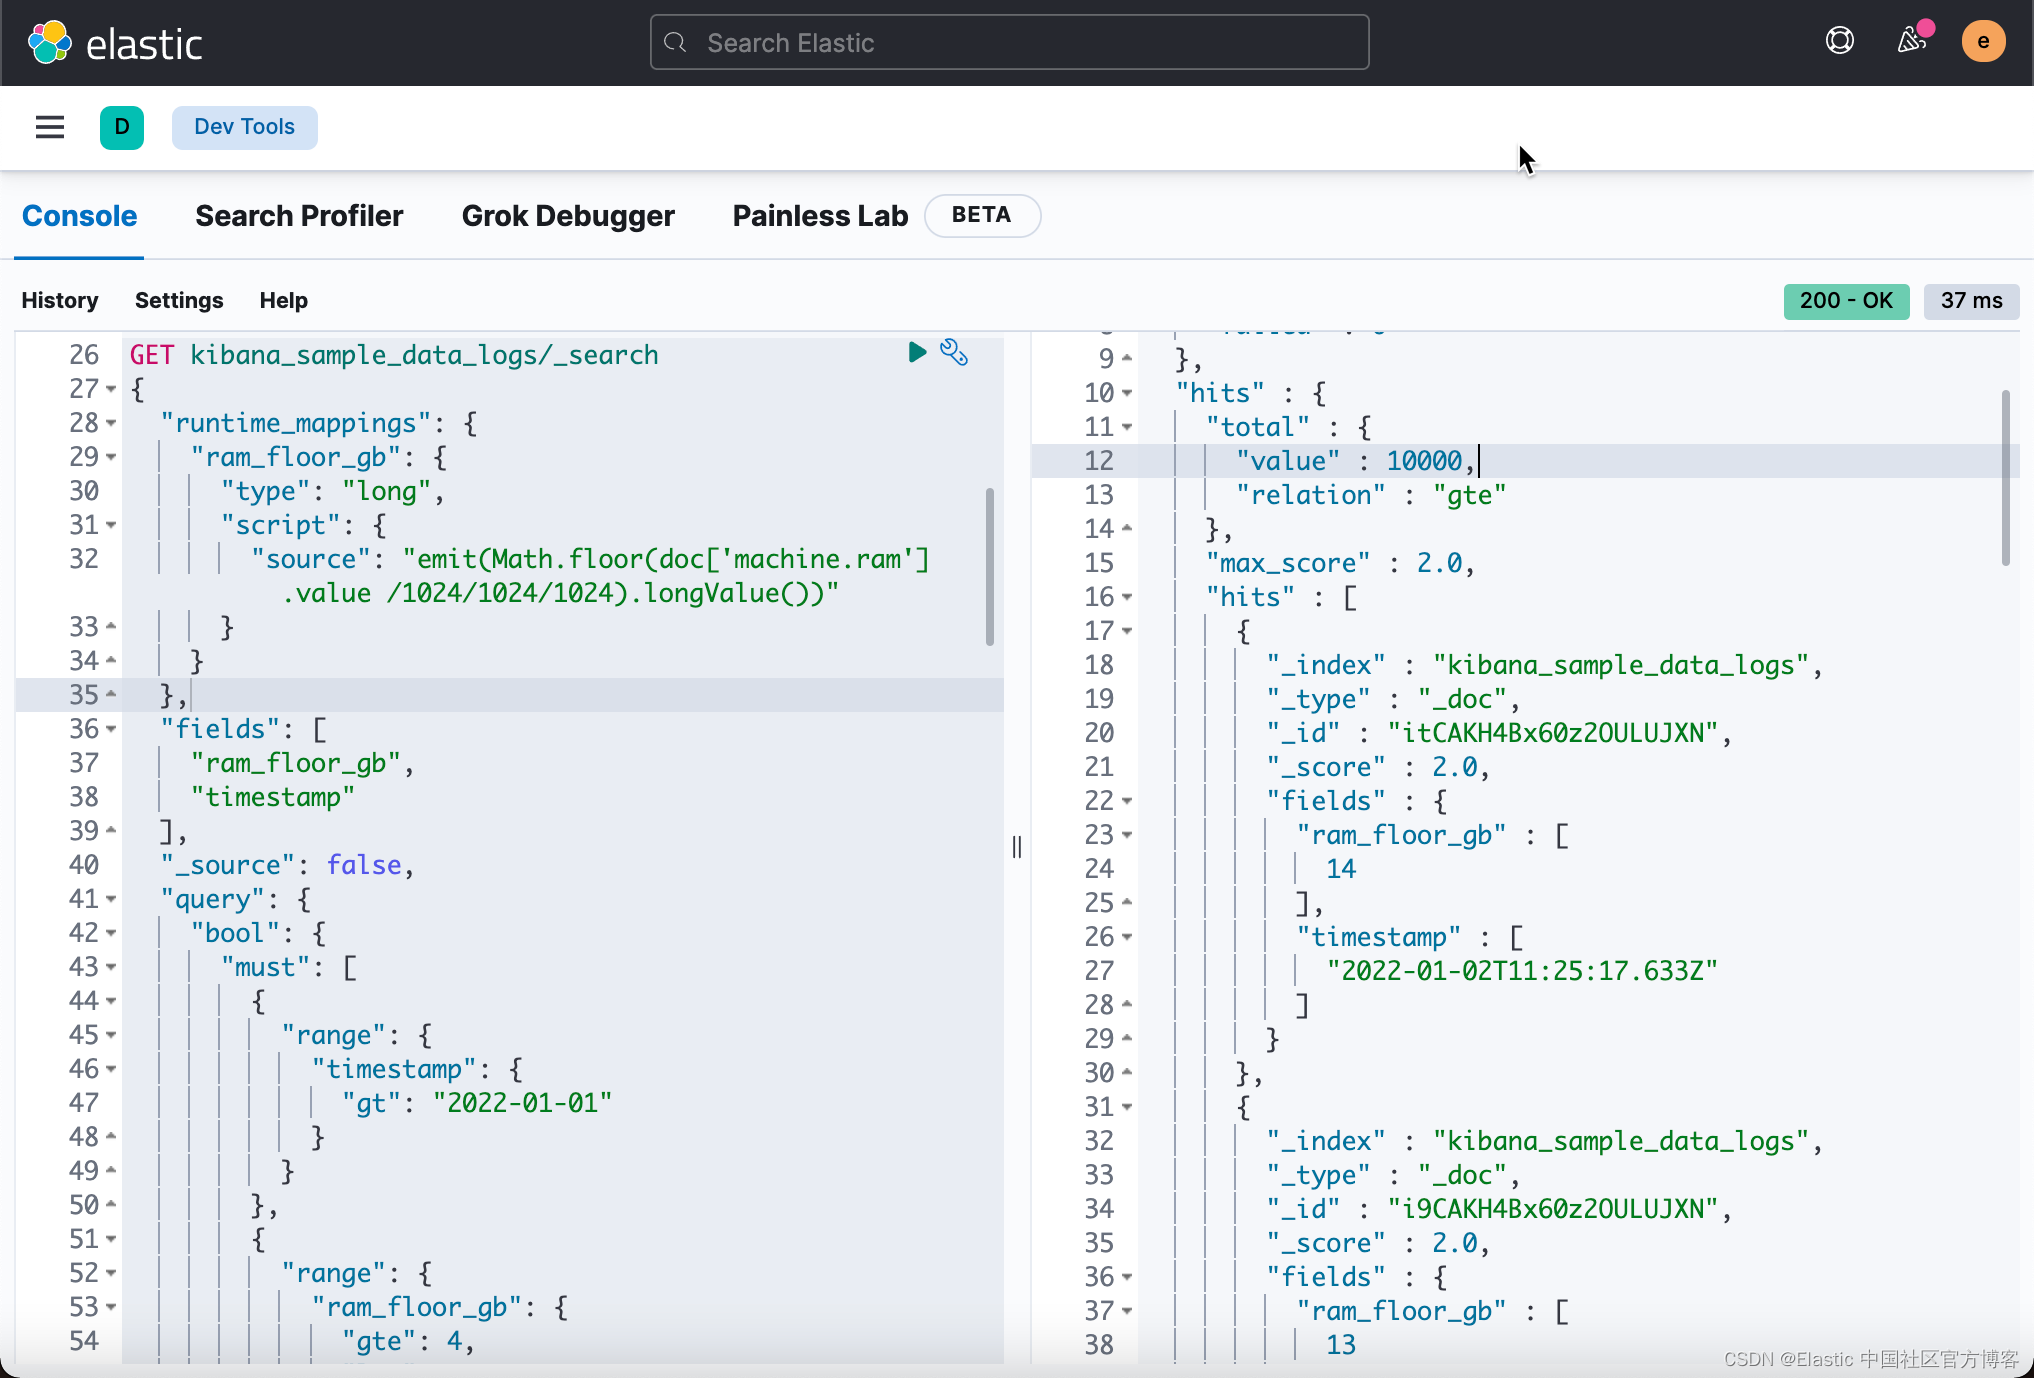
Task: Open the news feed party-horn notification icon
Action: pyautogui.click(x=1911, y=41)
